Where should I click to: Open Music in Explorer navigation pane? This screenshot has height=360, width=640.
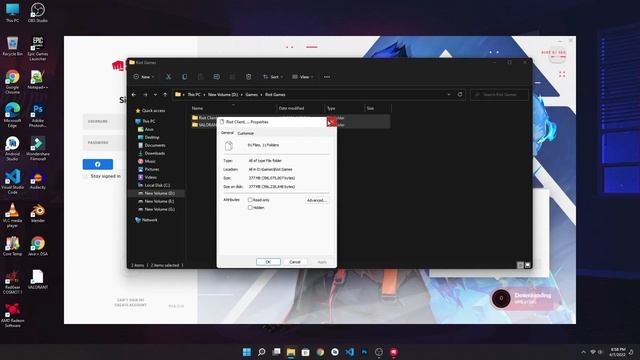[147, 161]
